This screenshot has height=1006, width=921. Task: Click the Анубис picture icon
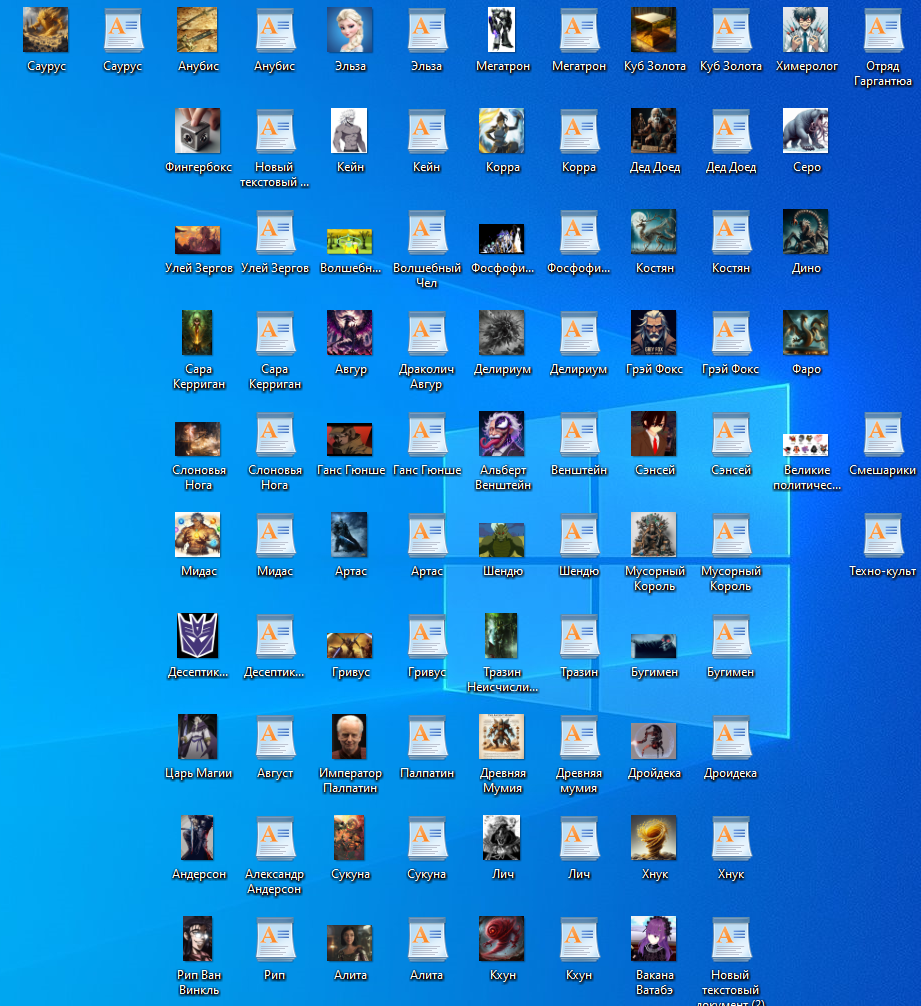click(x=198, y=30)
